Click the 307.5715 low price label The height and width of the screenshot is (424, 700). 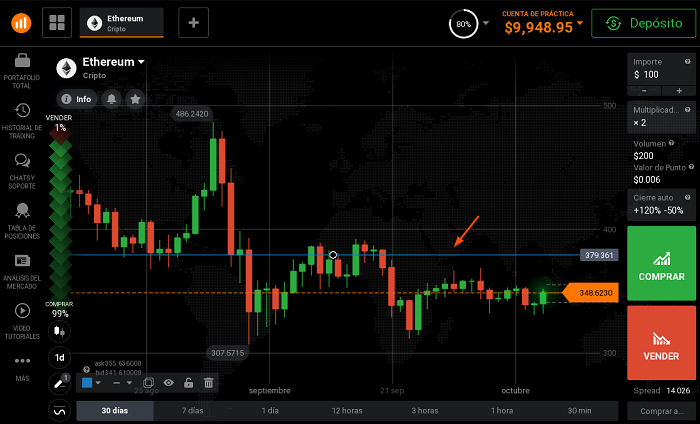pyautogui.click(x=228, y=353)
